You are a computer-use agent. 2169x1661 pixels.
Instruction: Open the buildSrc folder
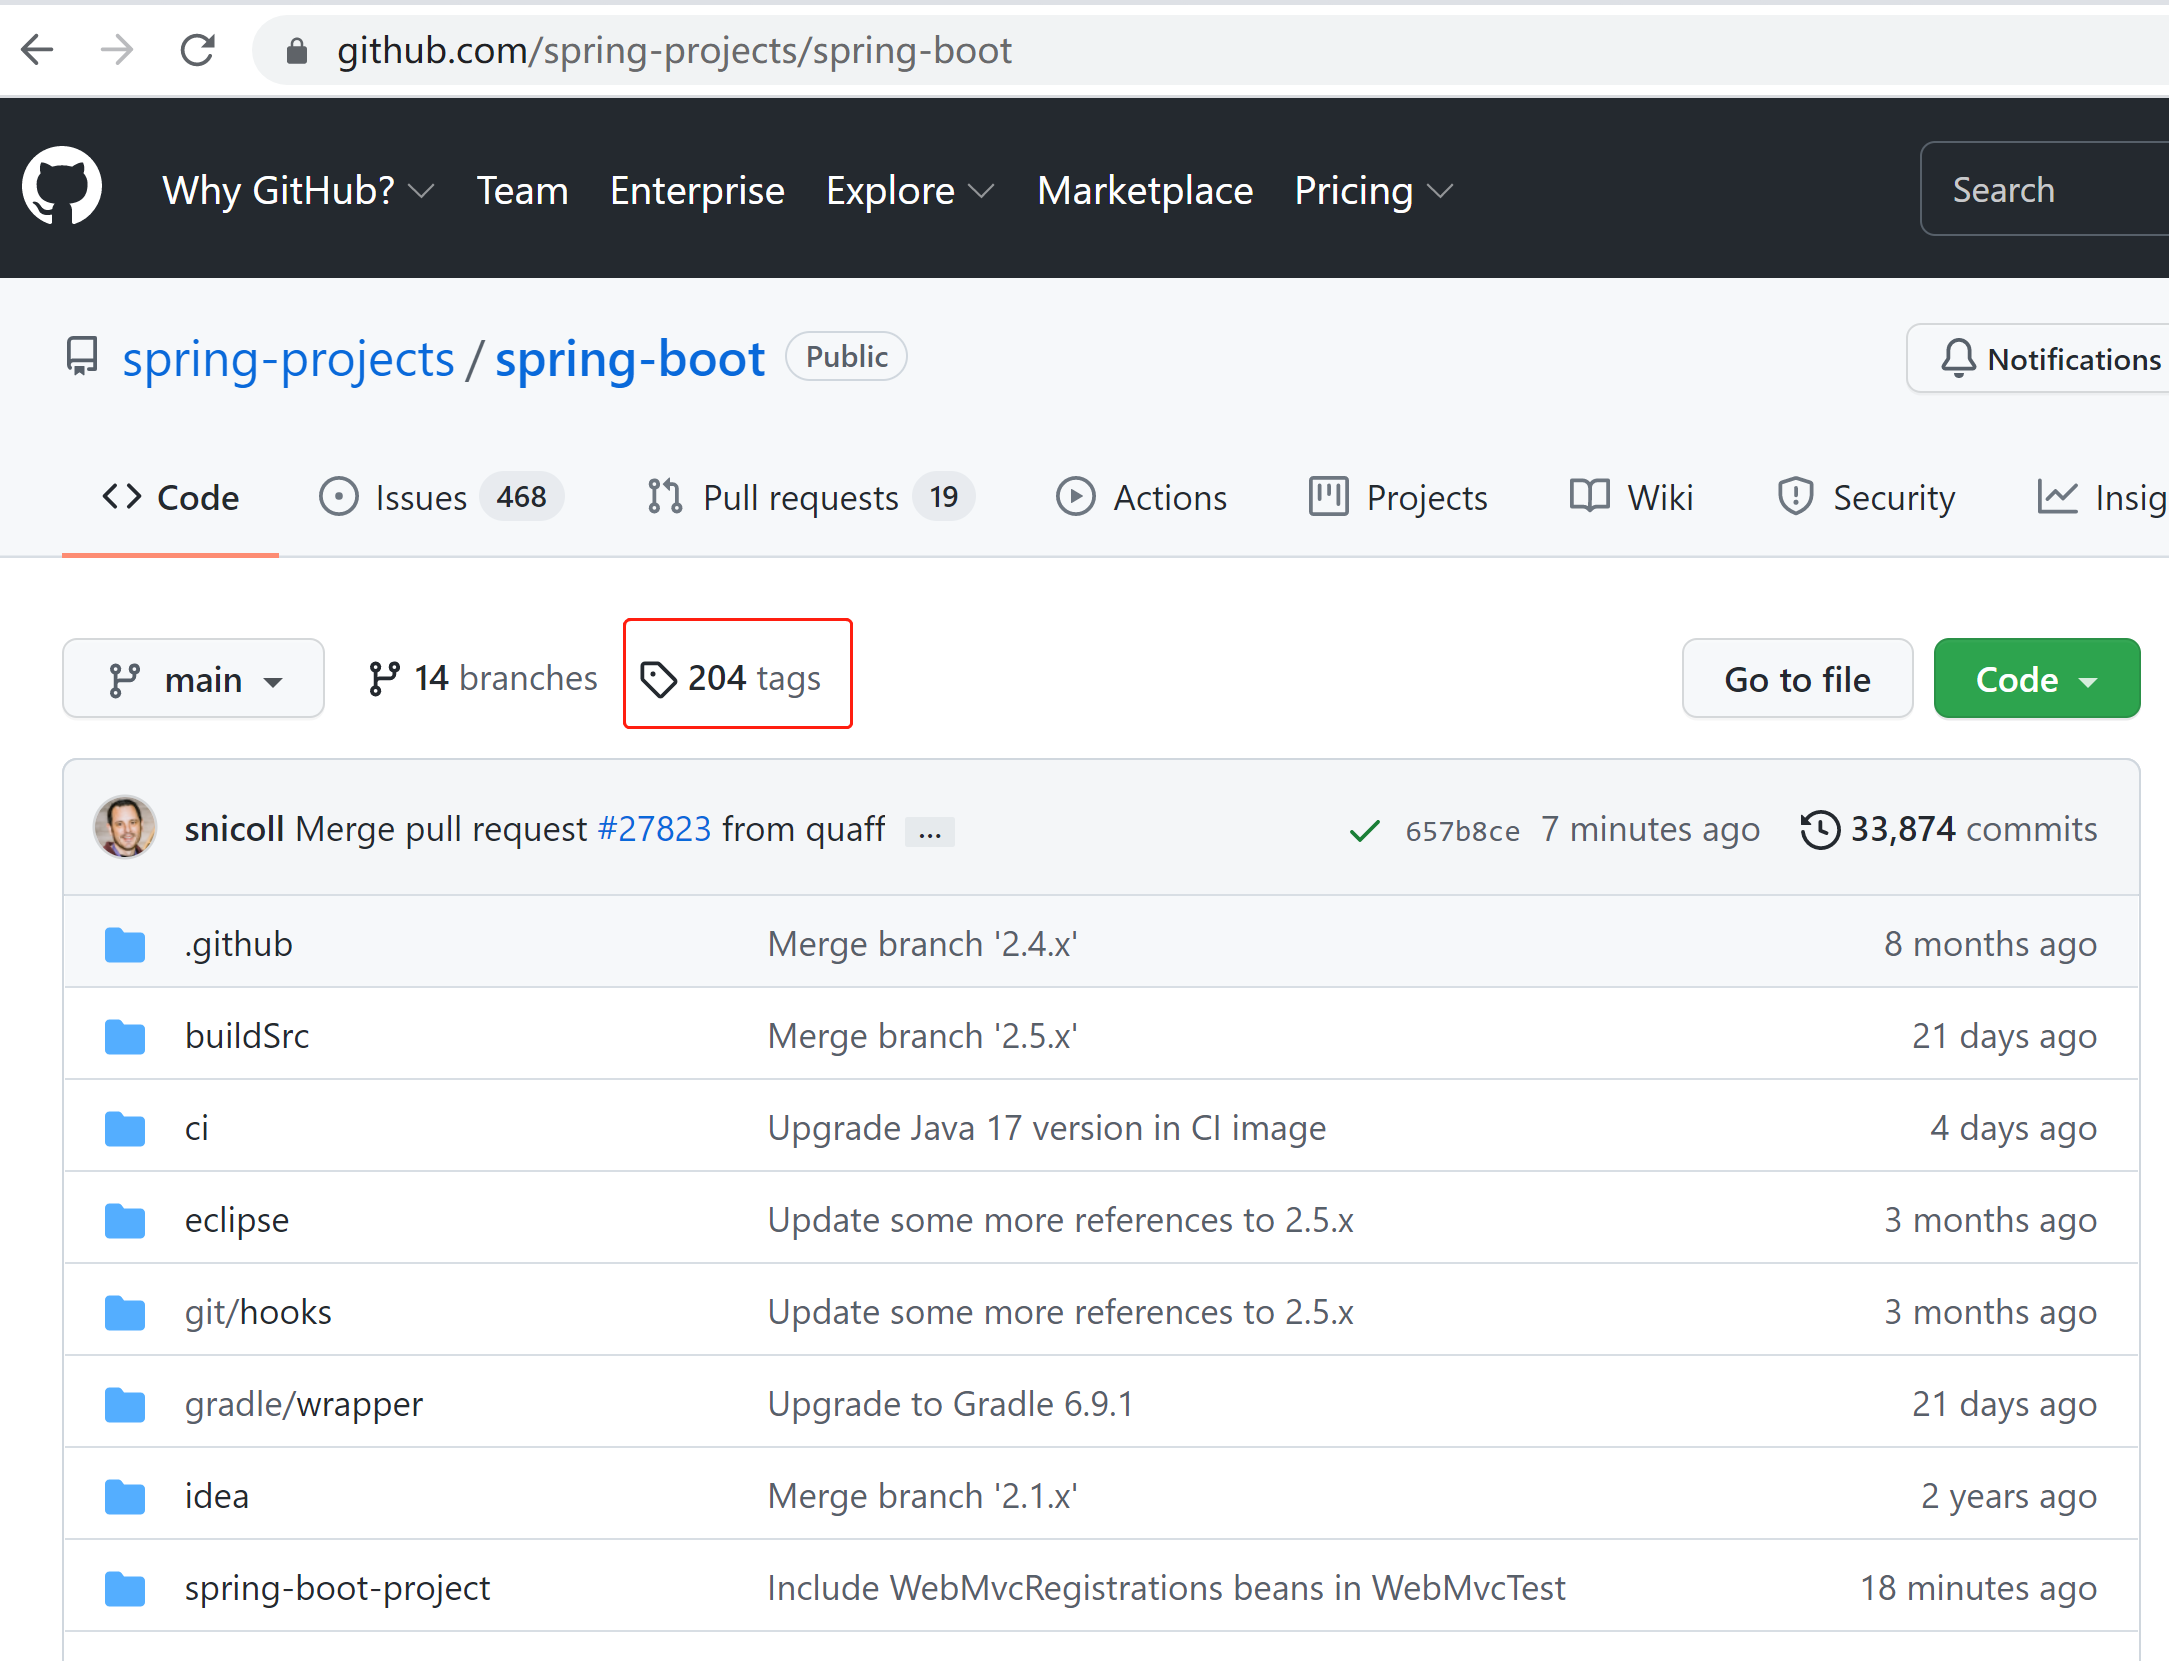(247, 1036)
